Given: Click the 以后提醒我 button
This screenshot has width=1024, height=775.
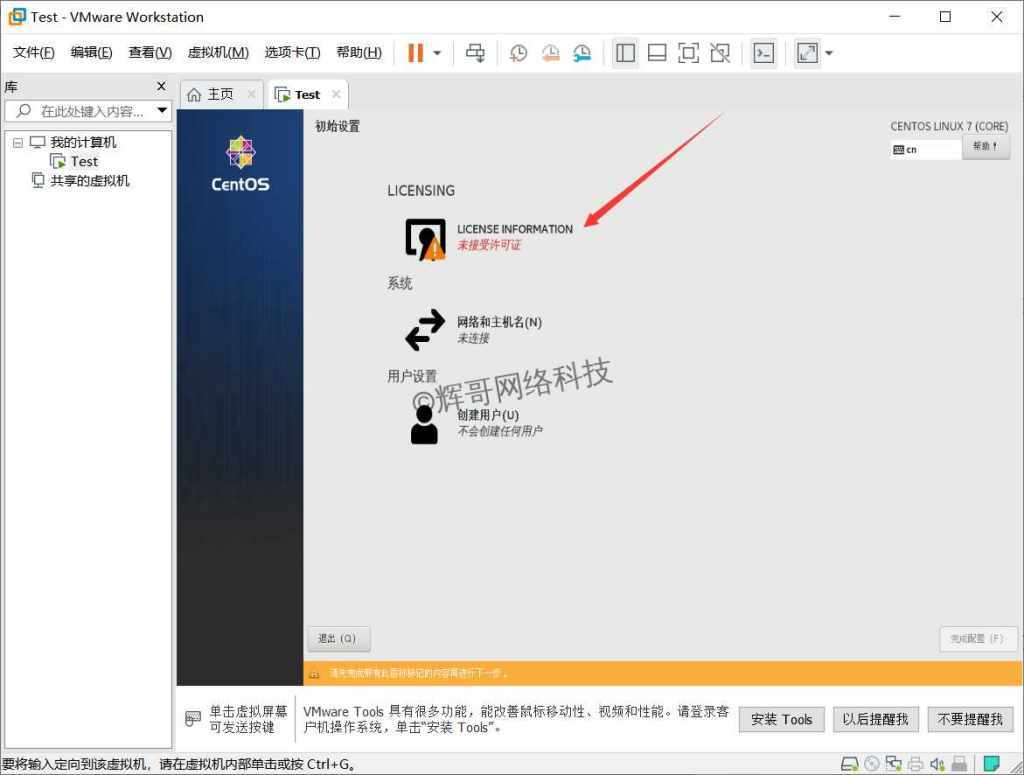Looking at the screenshot, I should (875, 720).
